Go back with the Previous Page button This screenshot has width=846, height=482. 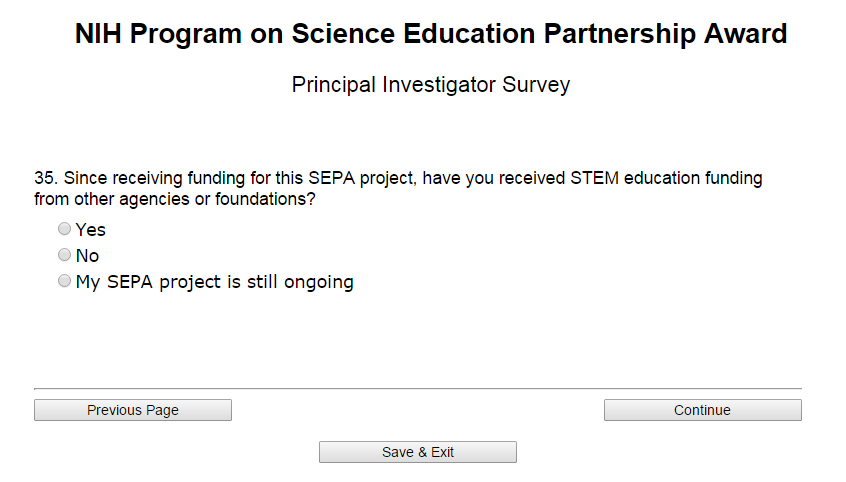(133, 410)
